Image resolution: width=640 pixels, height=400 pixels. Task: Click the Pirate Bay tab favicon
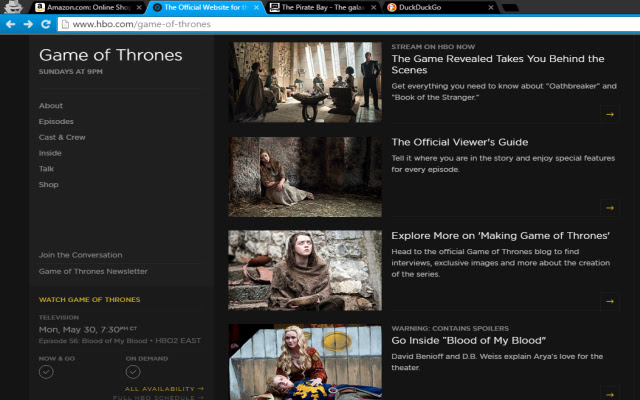click(x=275, y=7)
